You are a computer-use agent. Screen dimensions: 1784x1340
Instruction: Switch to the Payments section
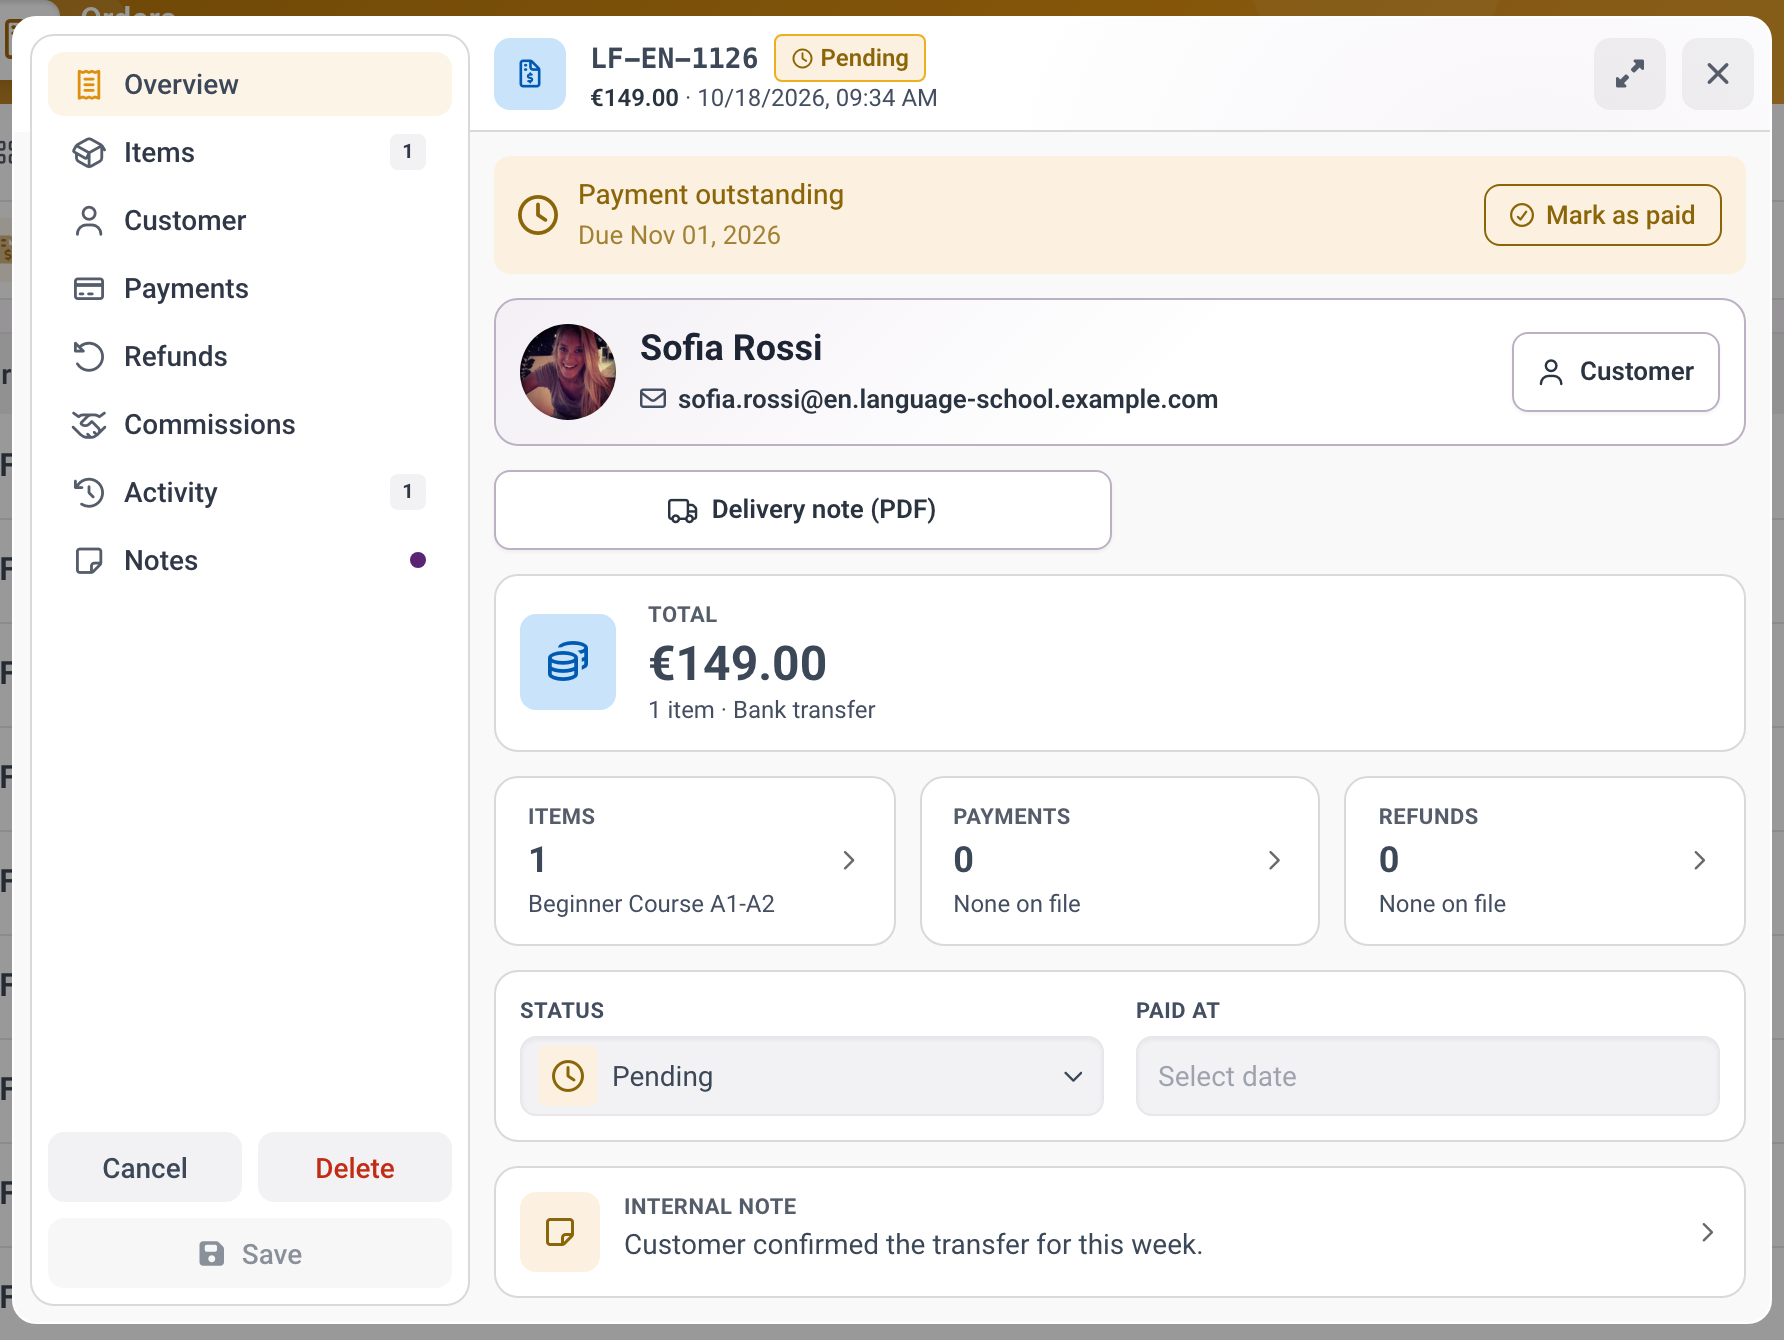click(x=250, y=288)
